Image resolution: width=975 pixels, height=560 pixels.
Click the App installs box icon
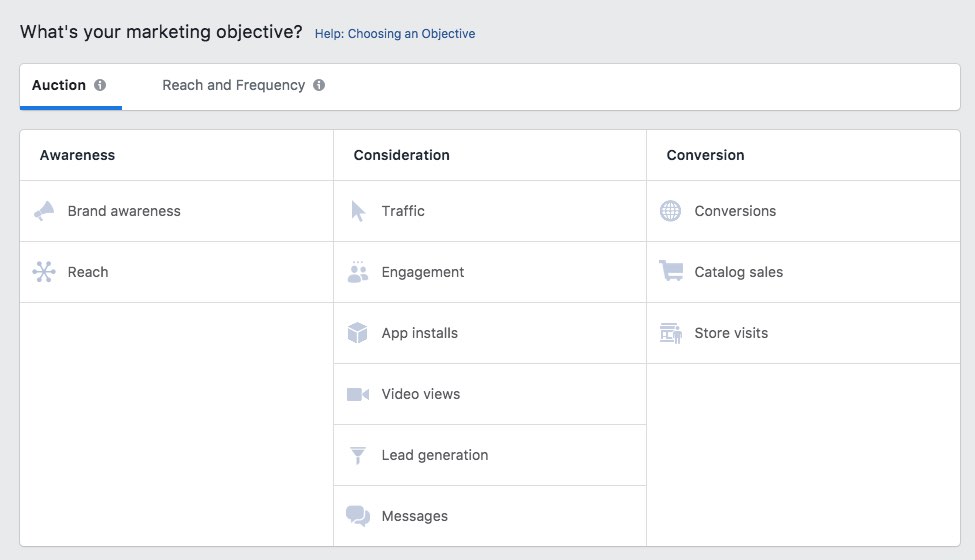pos(358,333)
